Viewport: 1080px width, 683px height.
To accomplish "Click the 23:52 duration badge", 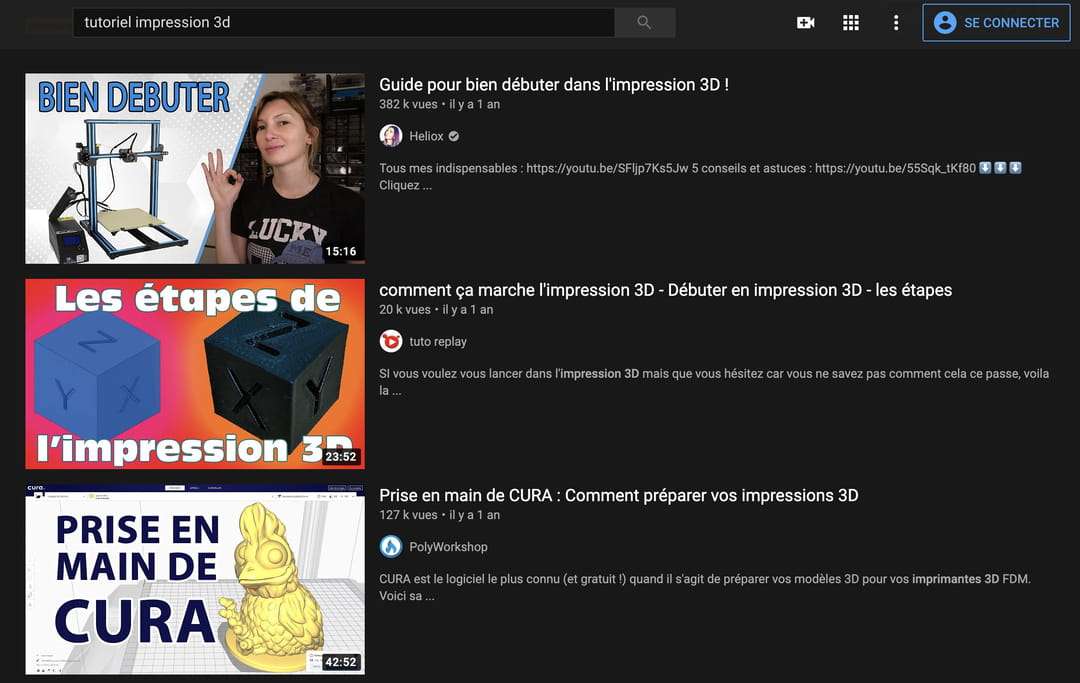I will [341, 456].
